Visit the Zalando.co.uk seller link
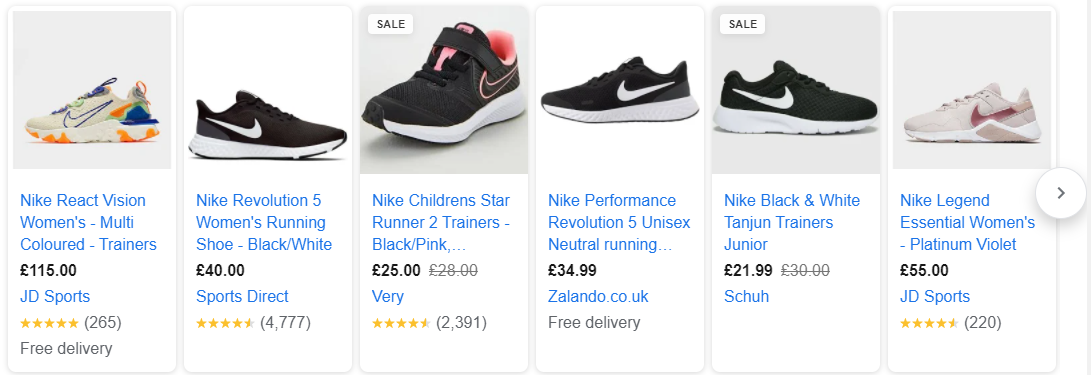1091x375 pixels. [x=598, y=296]
